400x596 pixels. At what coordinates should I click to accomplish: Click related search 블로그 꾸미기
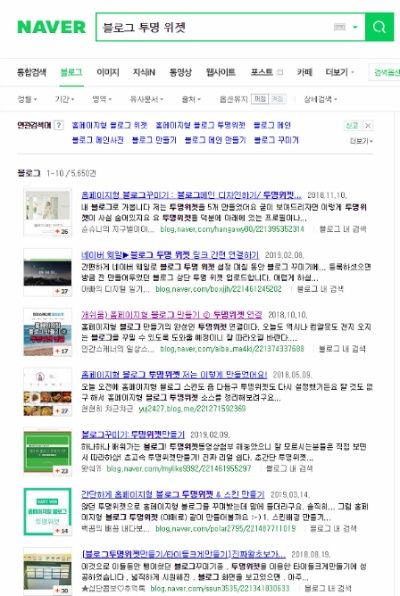coord(276,140)
